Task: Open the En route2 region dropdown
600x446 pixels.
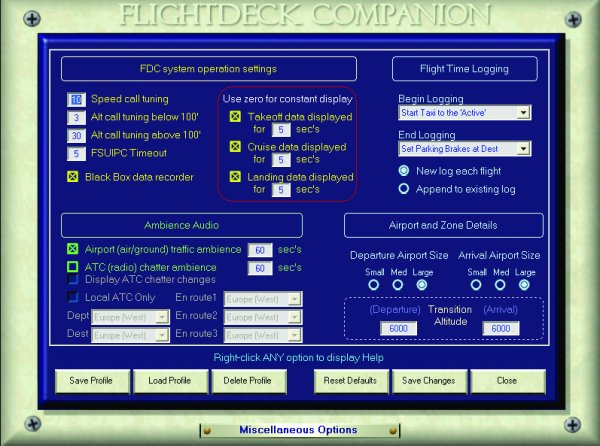Action: (x=295, y=317)
